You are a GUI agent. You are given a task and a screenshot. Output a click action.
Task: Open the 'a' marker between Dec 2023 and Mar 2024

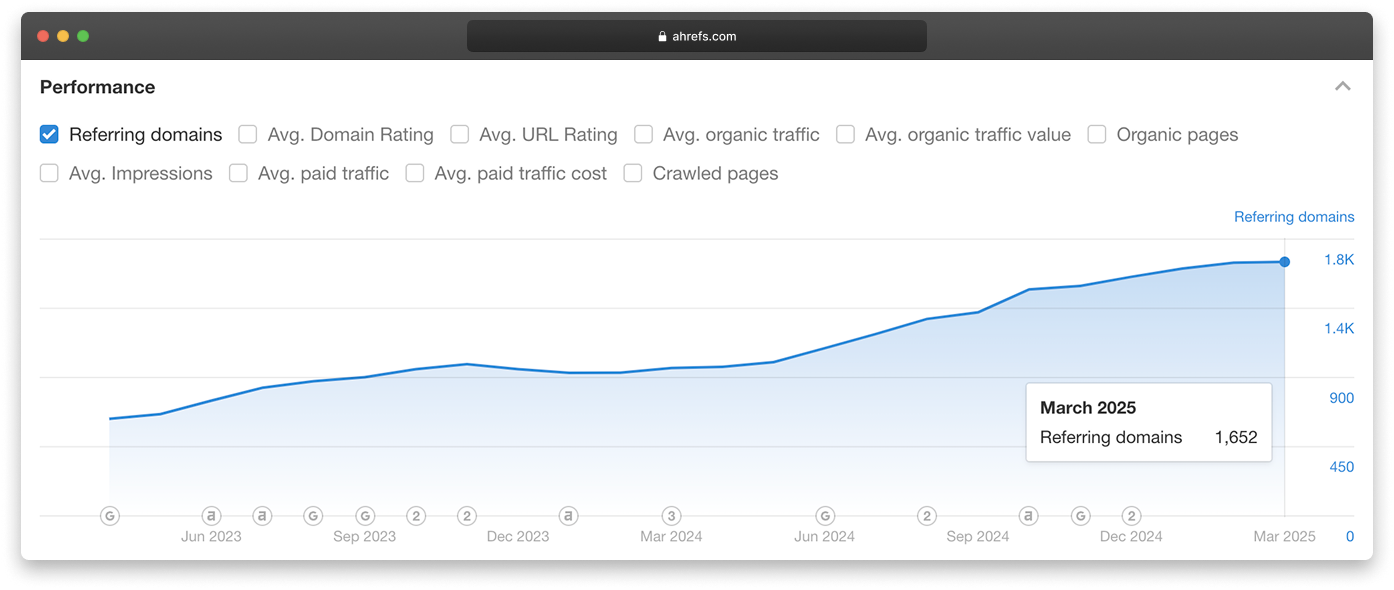click(x=568, y=516)
